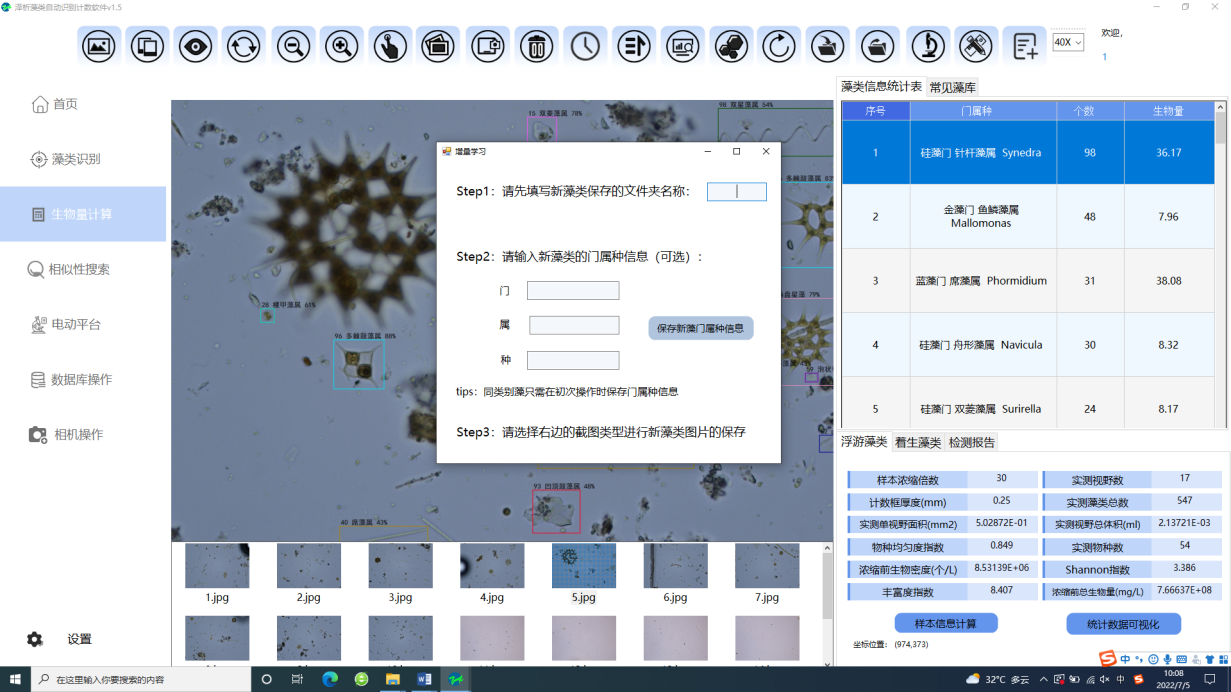Switch to the 常见藻库 tab
Viewport: 1231px width, 692px height.
(x=953, y=88)
